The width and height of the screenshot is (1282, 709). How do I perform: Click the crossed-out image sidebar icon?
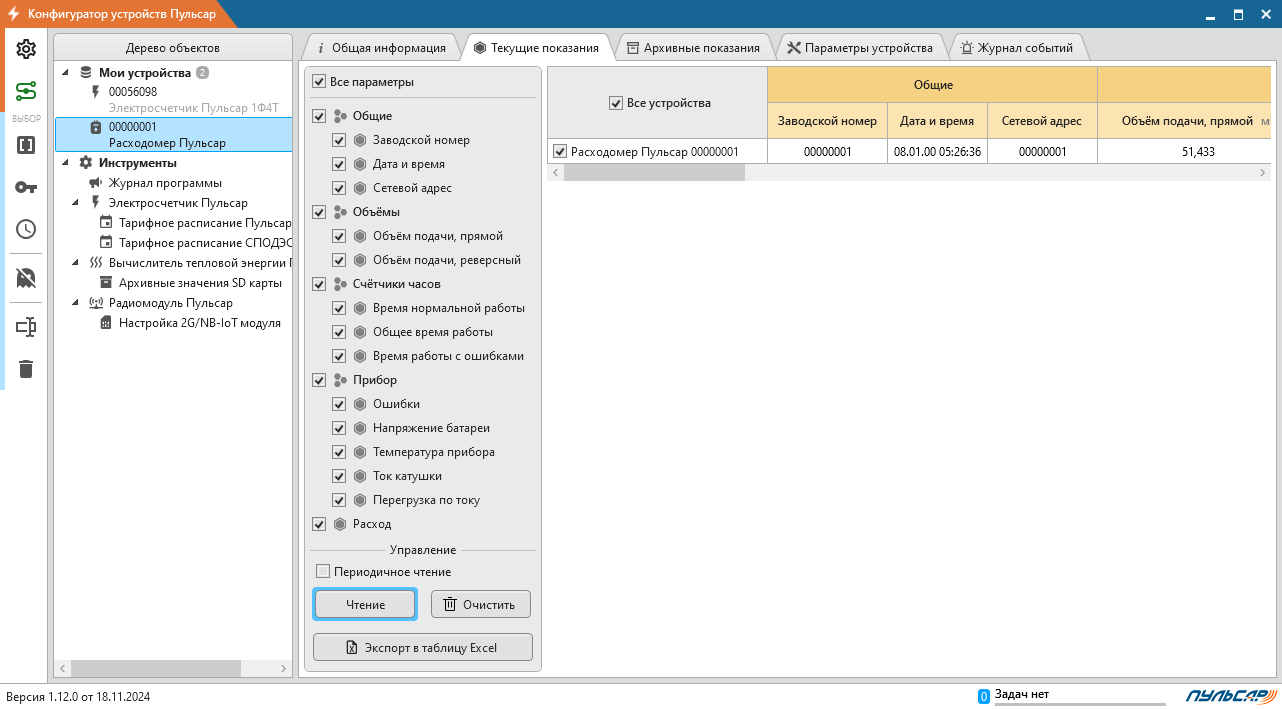pyautogui.click(x=26, y=278)
